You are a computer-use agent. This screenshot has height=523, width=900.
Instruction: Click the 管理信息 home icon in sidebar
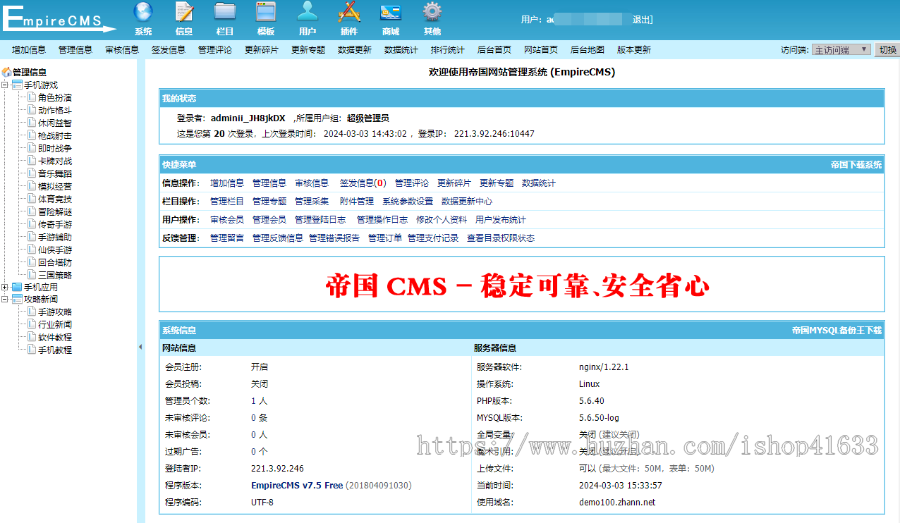(6, 72)
